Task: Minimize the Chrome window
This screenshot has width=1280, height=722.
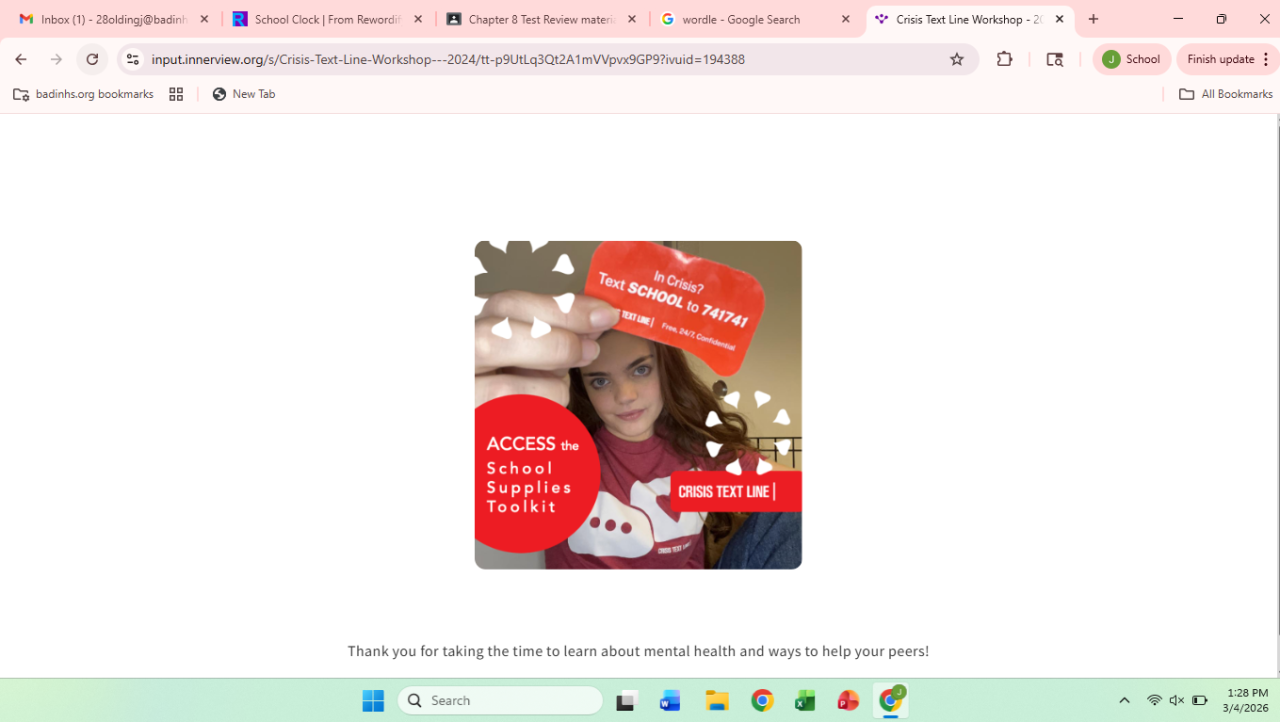Action: point(1178,19)
